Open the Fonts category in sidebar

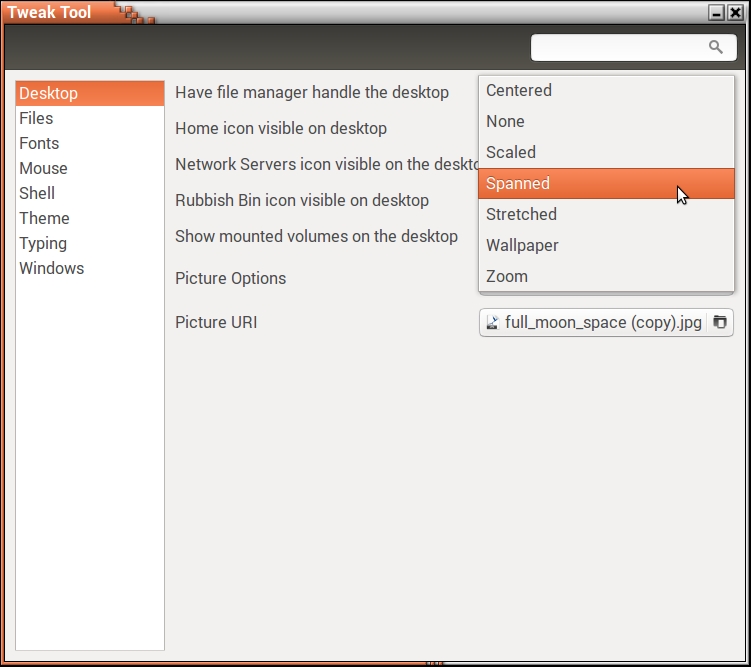[x=40, y=143]
